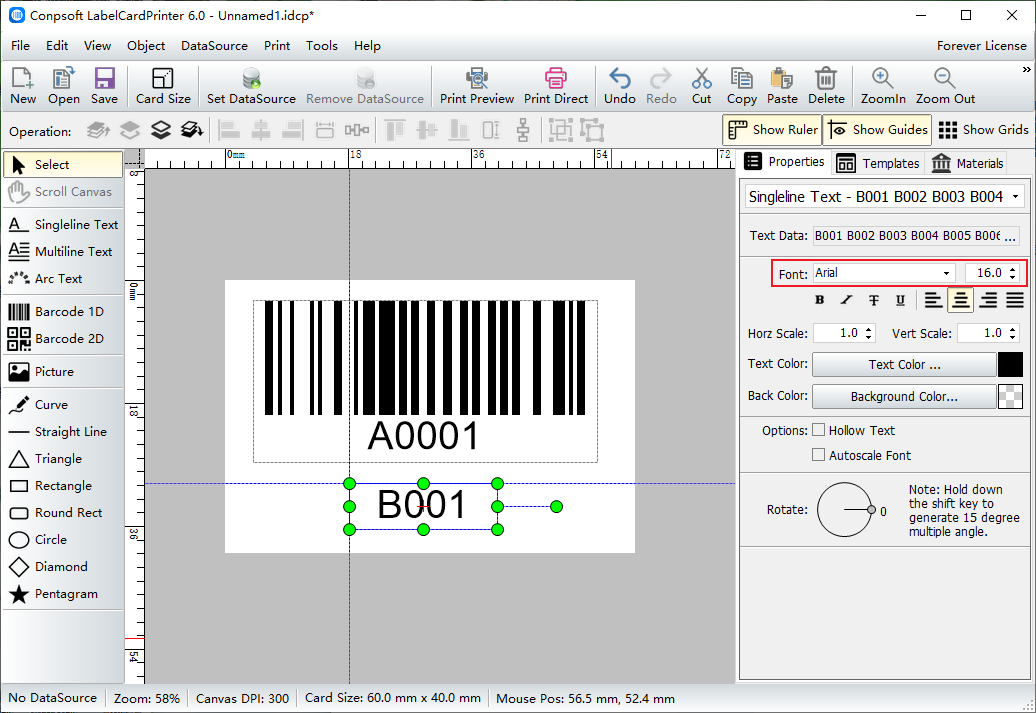The width and height of the screenshot is (1036, 713).
Task: Undo the last action
Action: [620, 86]
